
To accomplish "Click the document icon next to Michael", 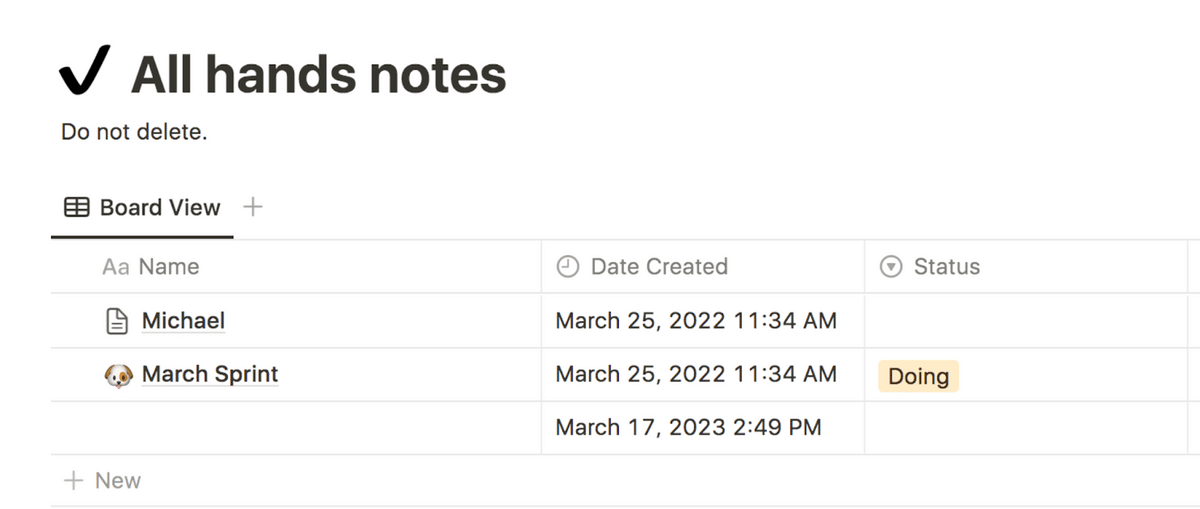I will 118,321.
